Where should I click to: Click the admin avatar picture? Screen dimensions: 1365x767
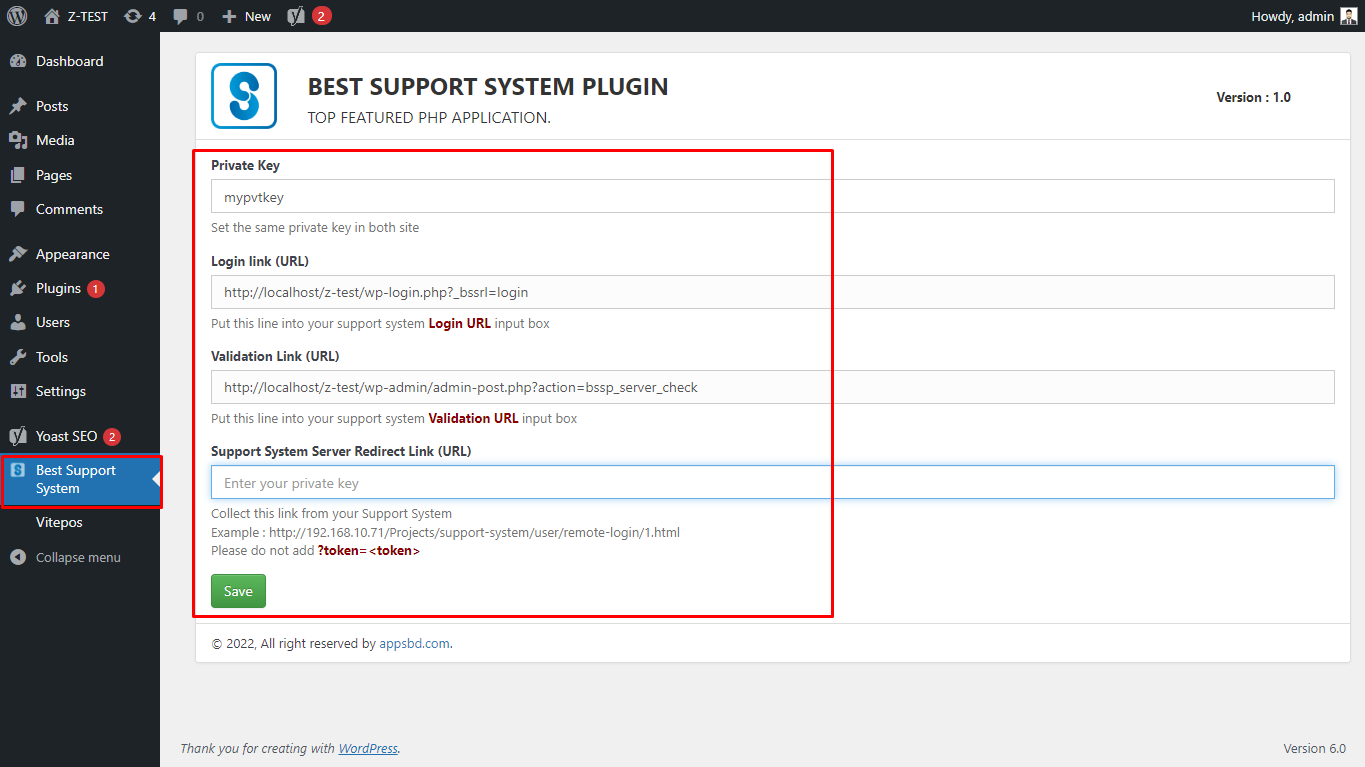tap(1349, 16)
